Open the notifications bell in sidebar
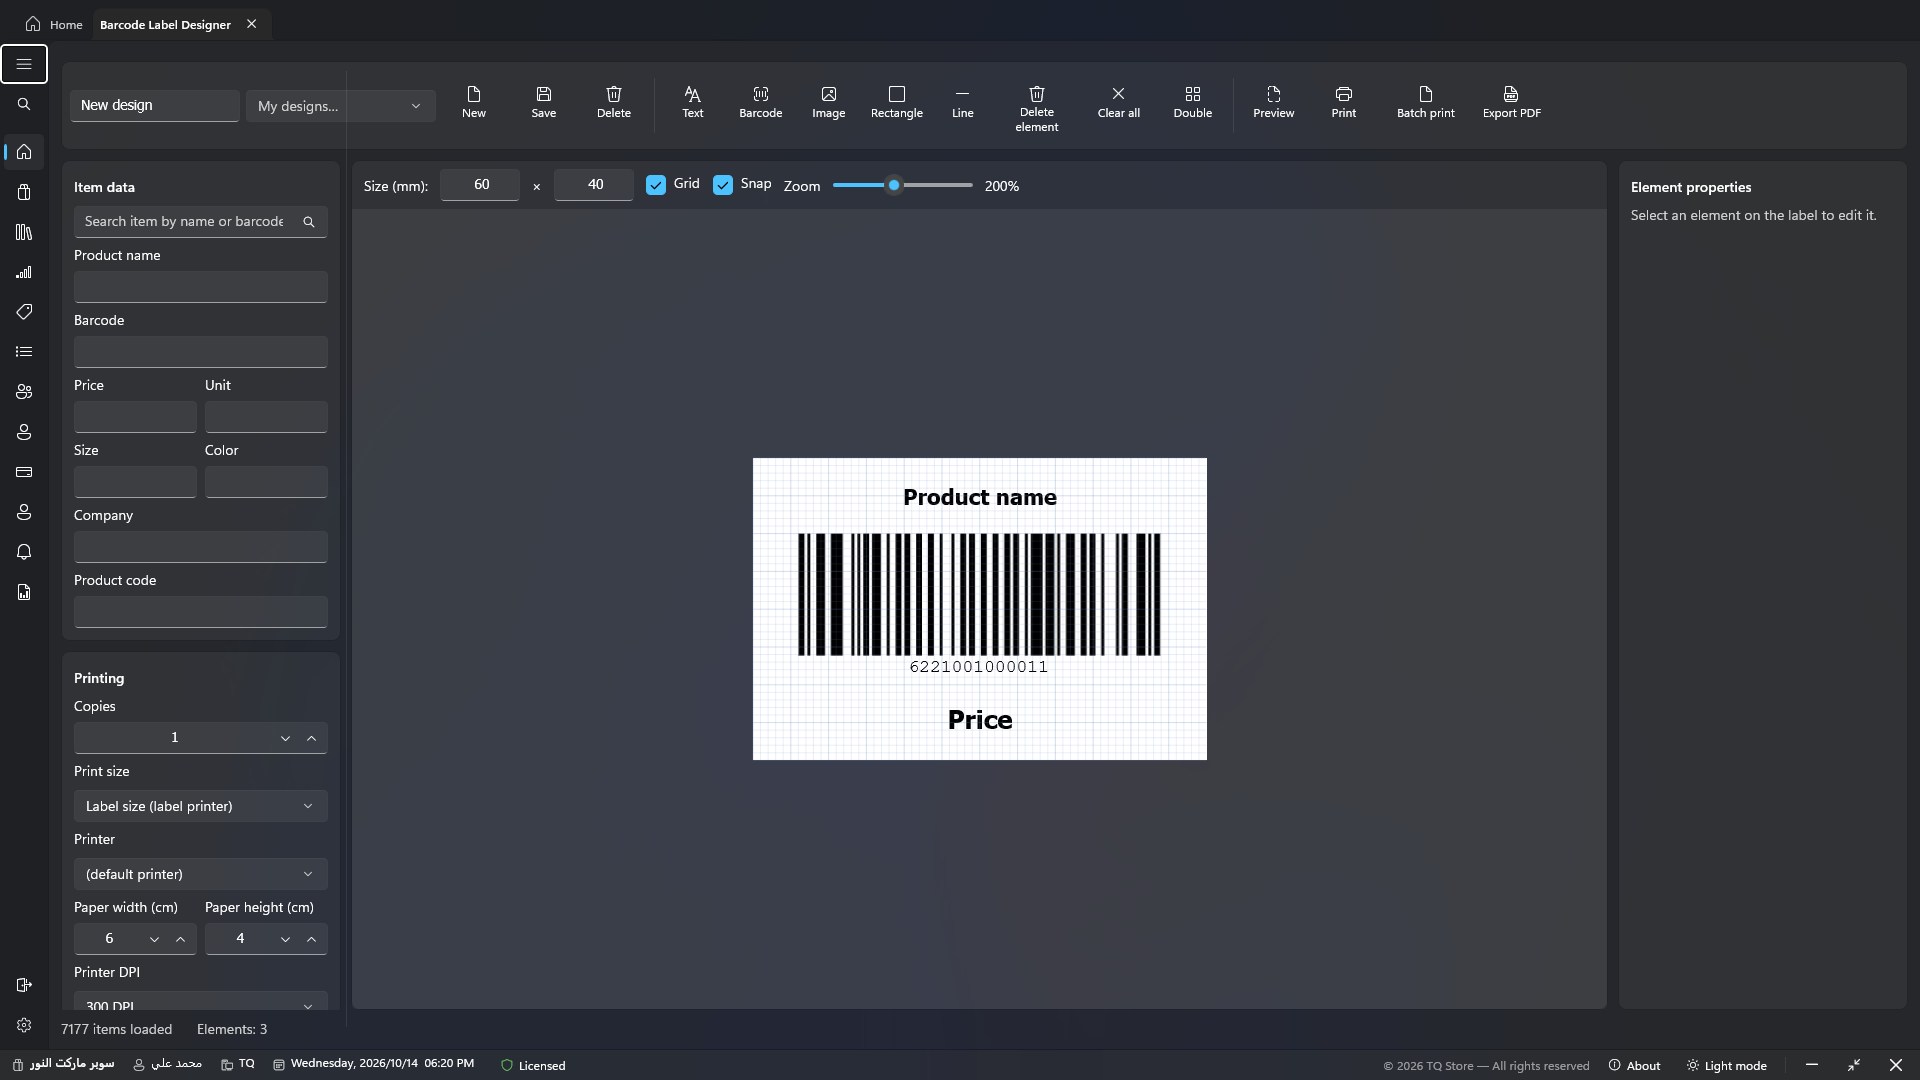1920x1080 pixels. coord(24,552)
